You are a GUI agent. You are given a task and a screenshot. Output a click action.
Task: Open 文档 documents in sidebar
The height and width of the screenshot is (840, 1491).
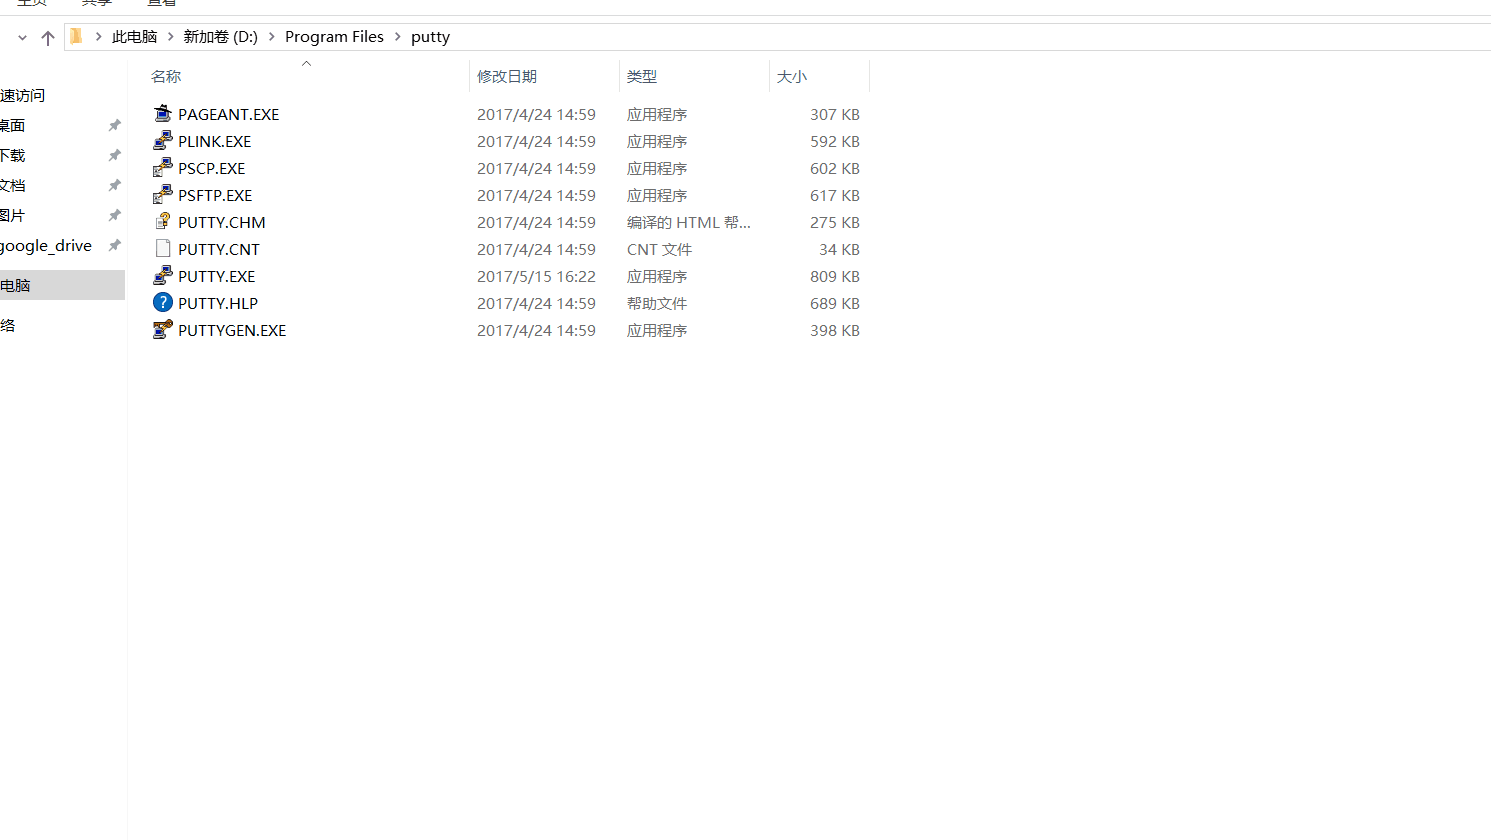13,185
